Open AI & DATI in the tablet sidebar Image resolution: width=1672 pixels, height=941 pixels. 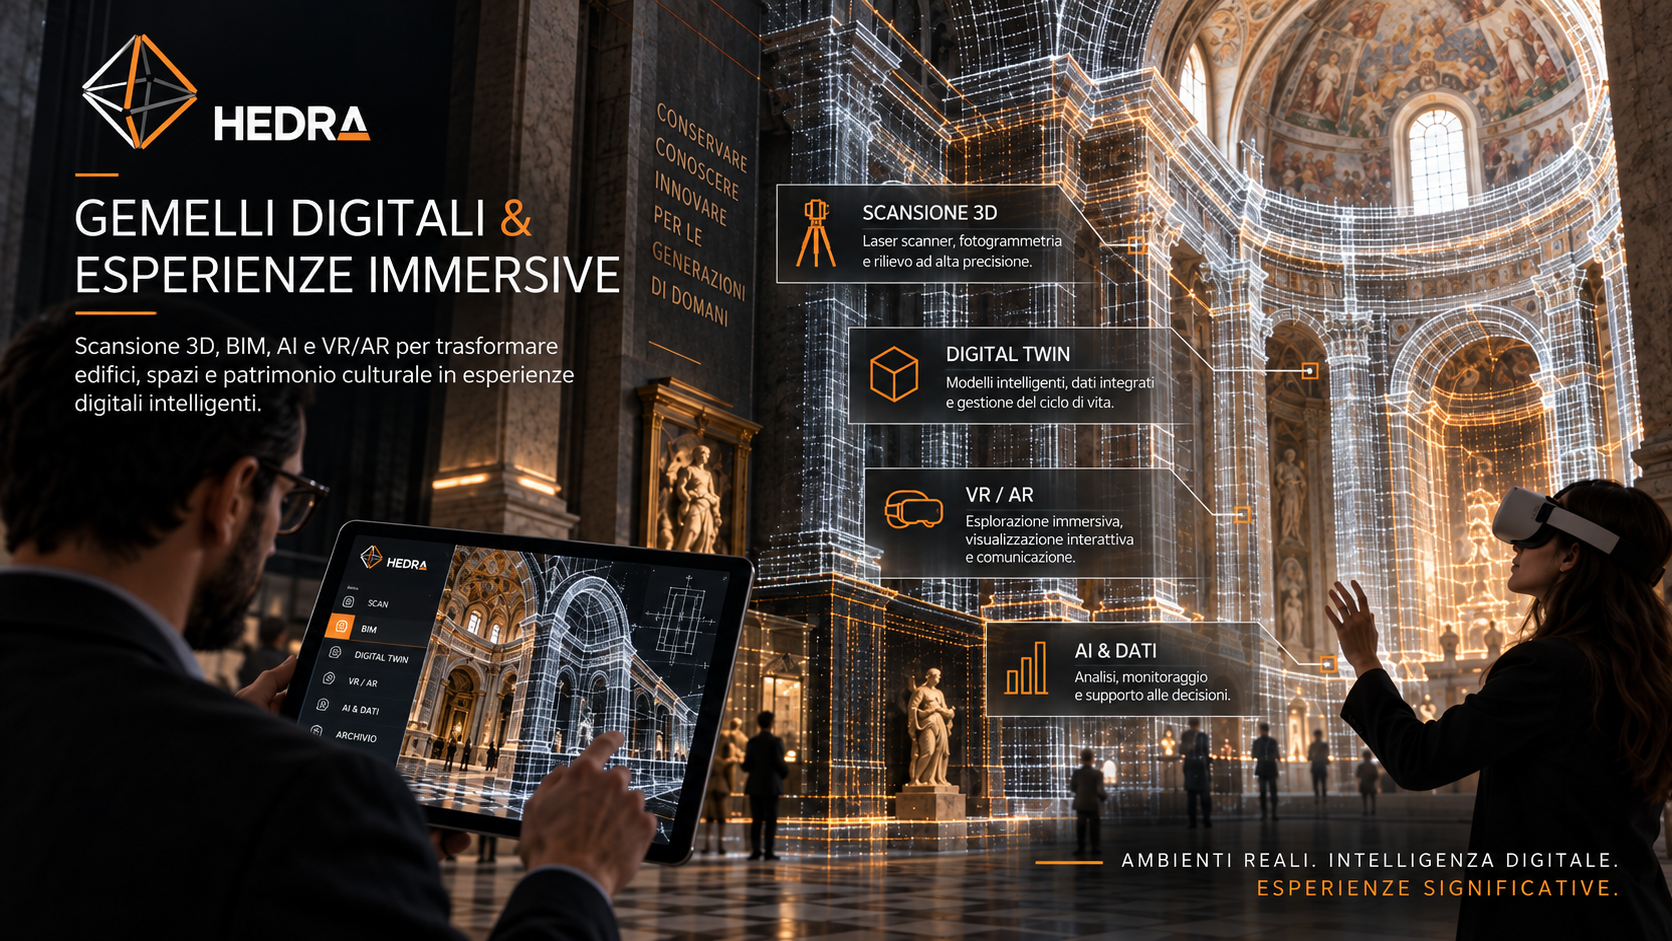[x=360, y=709]
